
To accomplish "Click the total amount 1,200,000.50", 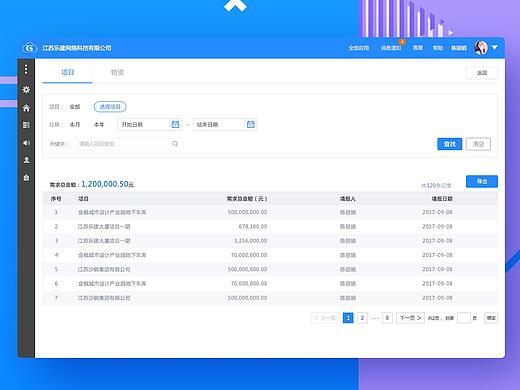I will (x=105, y=184).
